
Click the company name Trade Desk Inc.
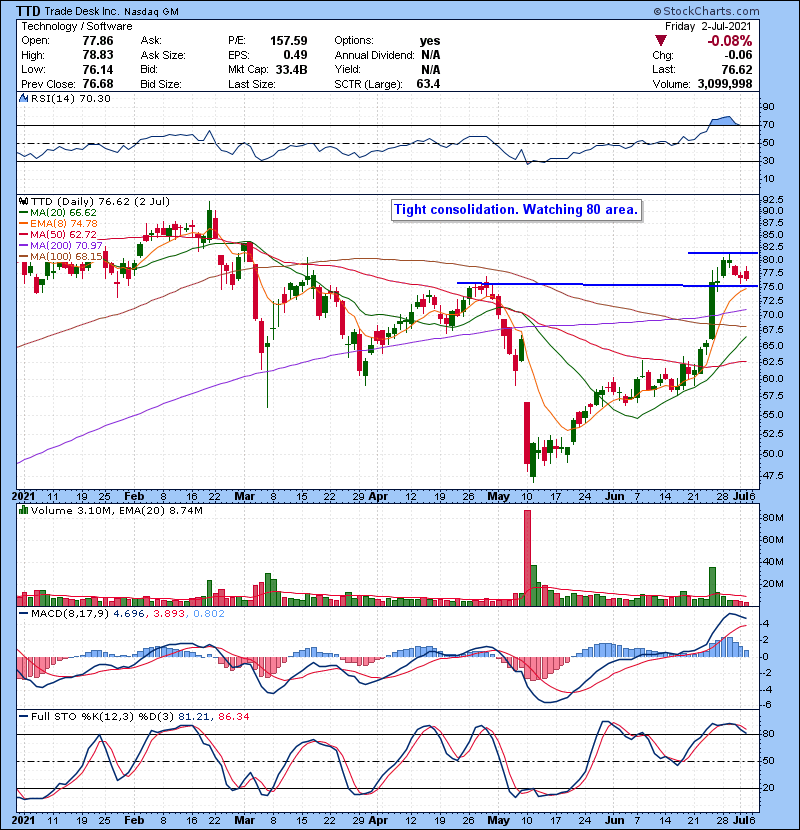click(81, 11)
